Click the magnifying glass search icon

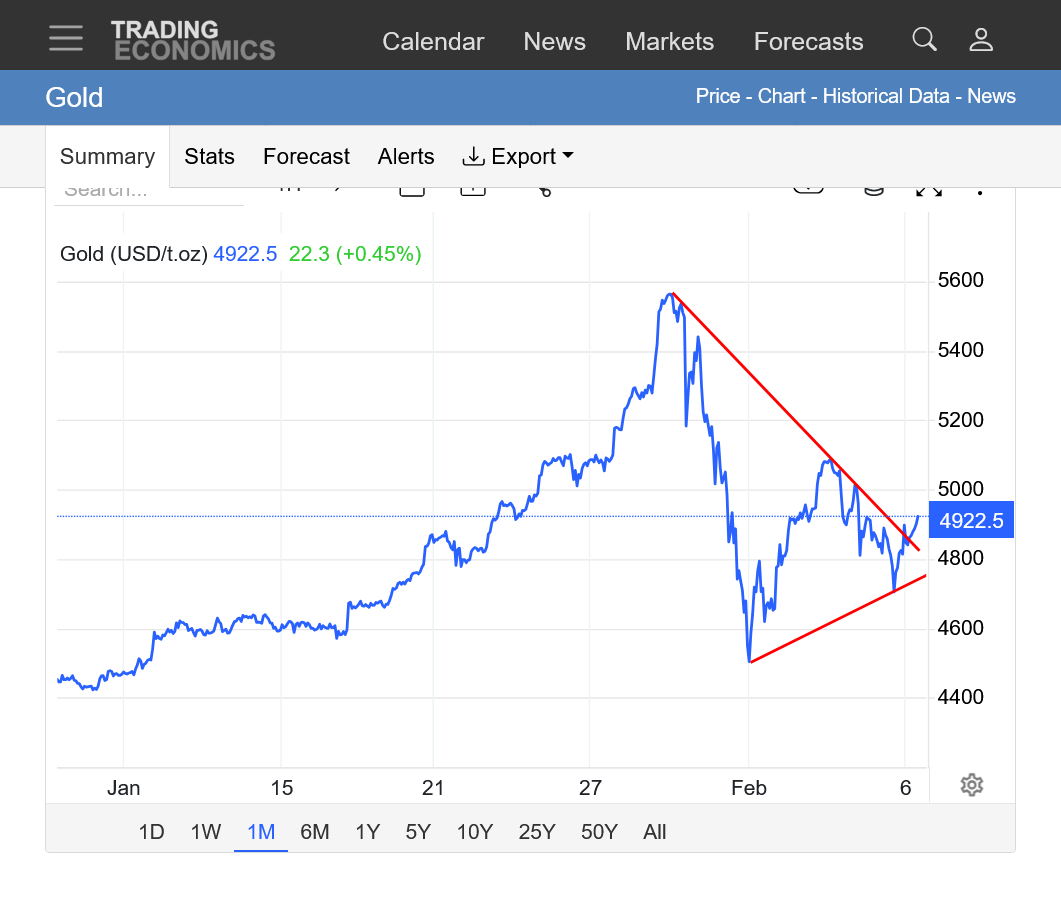coord(925,40)
